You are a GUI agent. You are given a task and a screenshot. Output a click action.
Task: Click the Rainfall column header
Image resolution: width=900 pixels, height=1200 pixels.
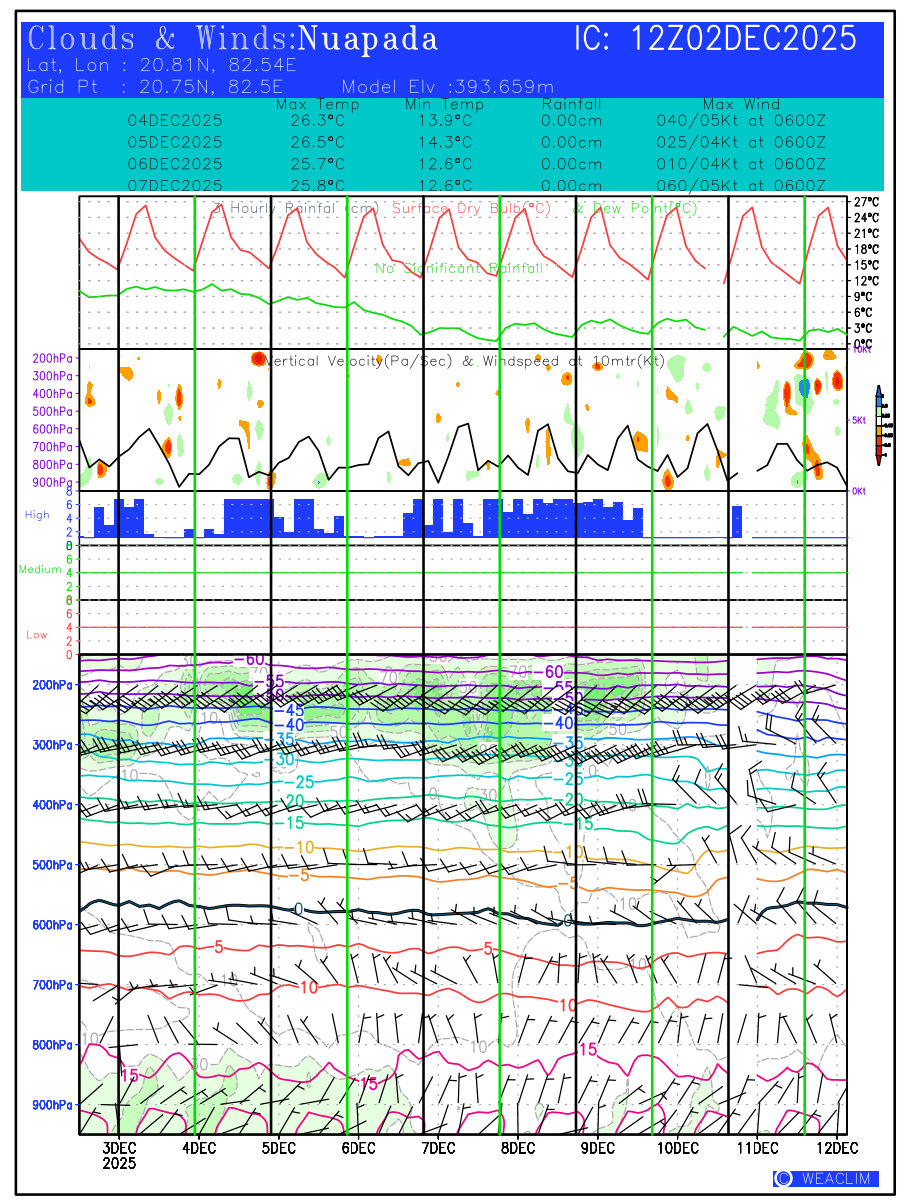click(571, 104)
